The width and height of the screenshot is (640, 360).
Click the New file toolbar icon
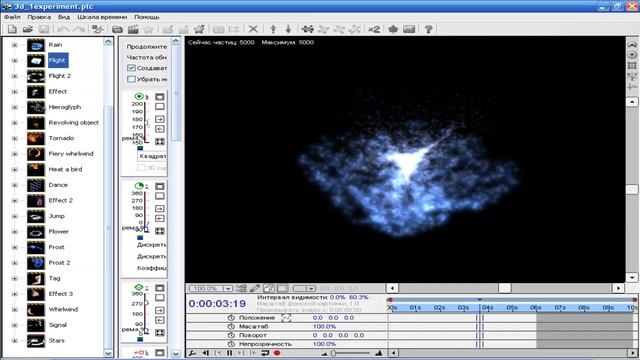click(x=13, y=29)
